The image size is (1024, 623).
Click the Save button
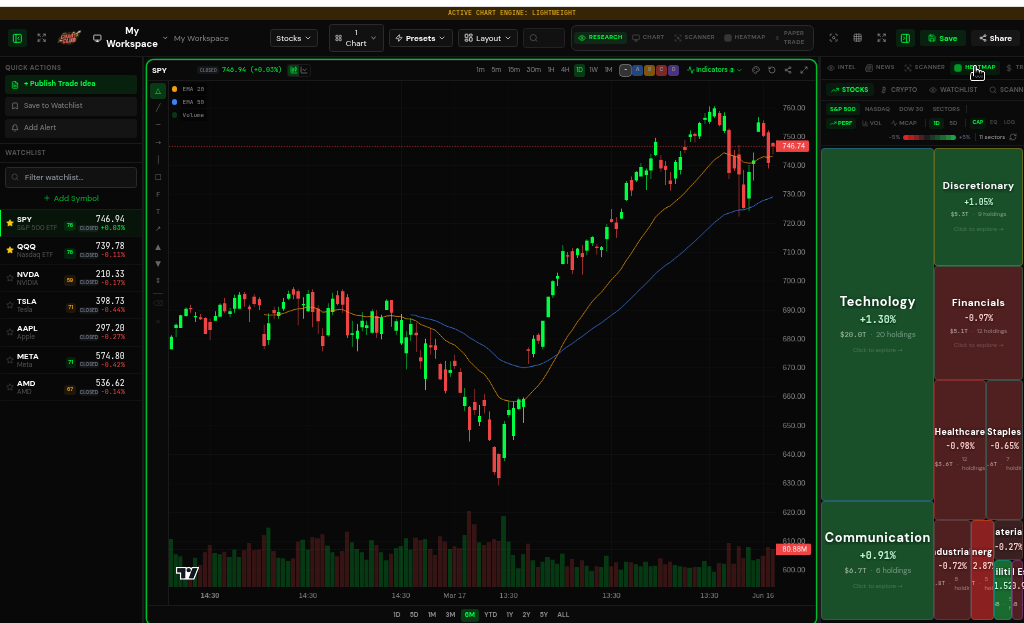coord(942,39)
